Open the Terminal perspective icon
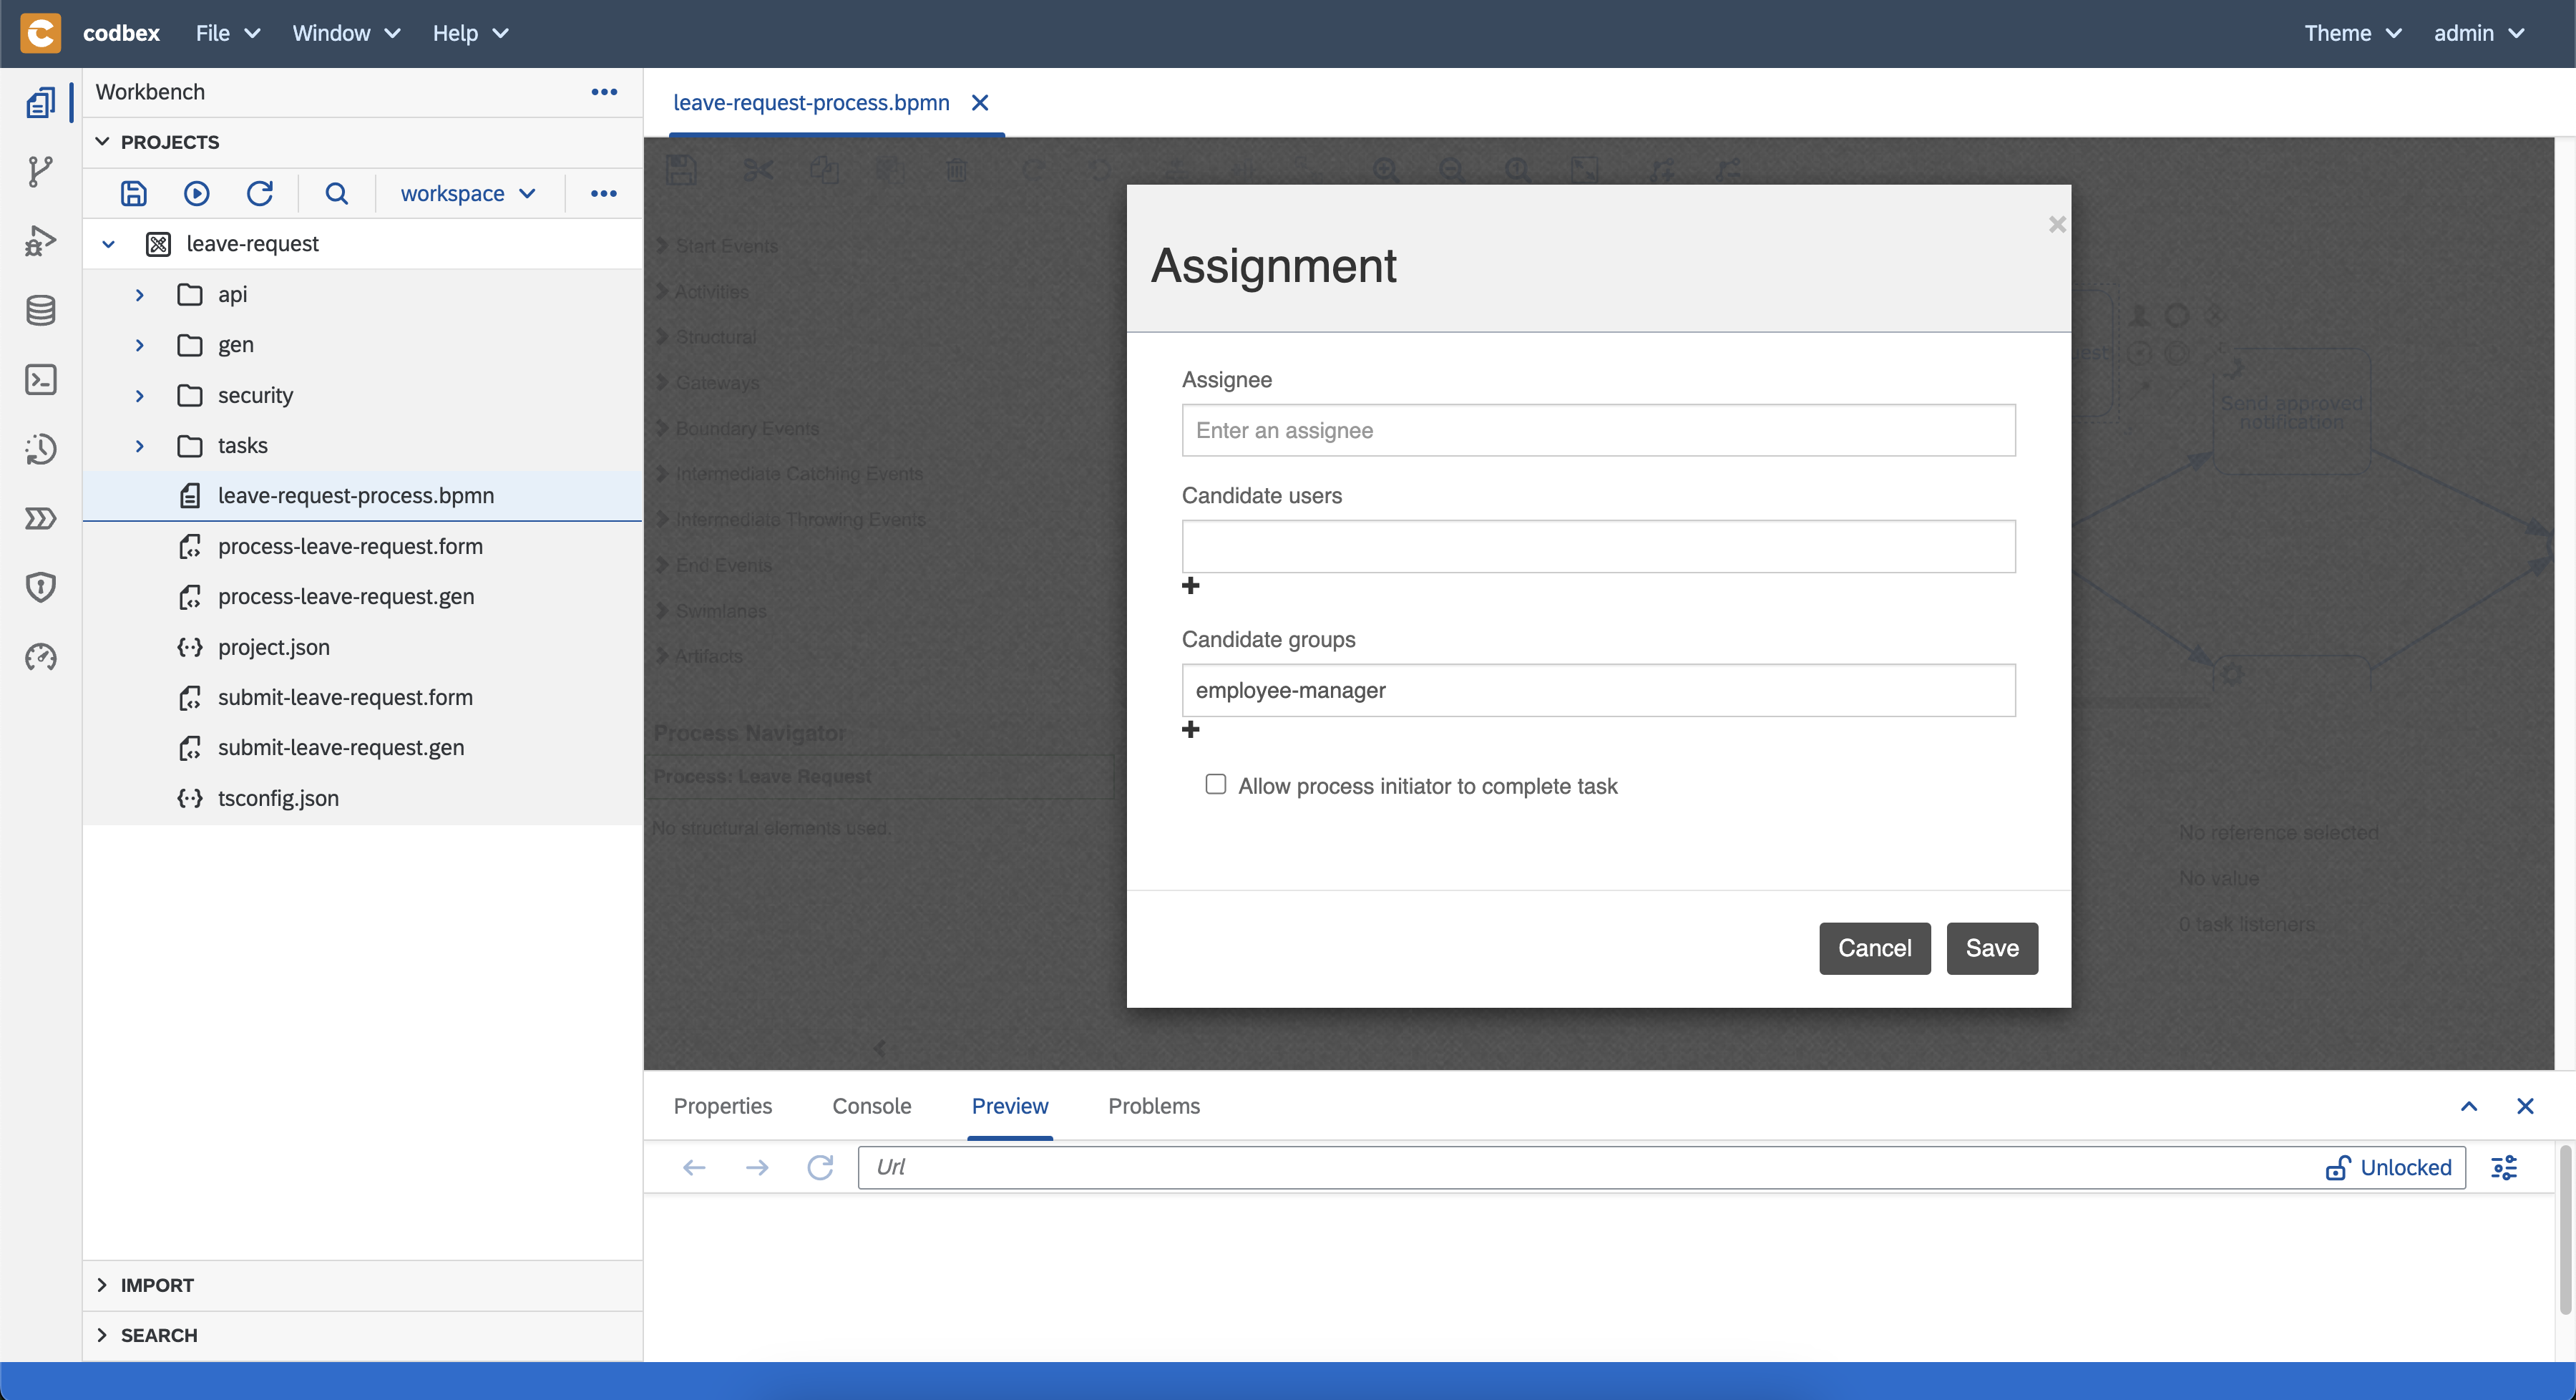 point(40,380)
